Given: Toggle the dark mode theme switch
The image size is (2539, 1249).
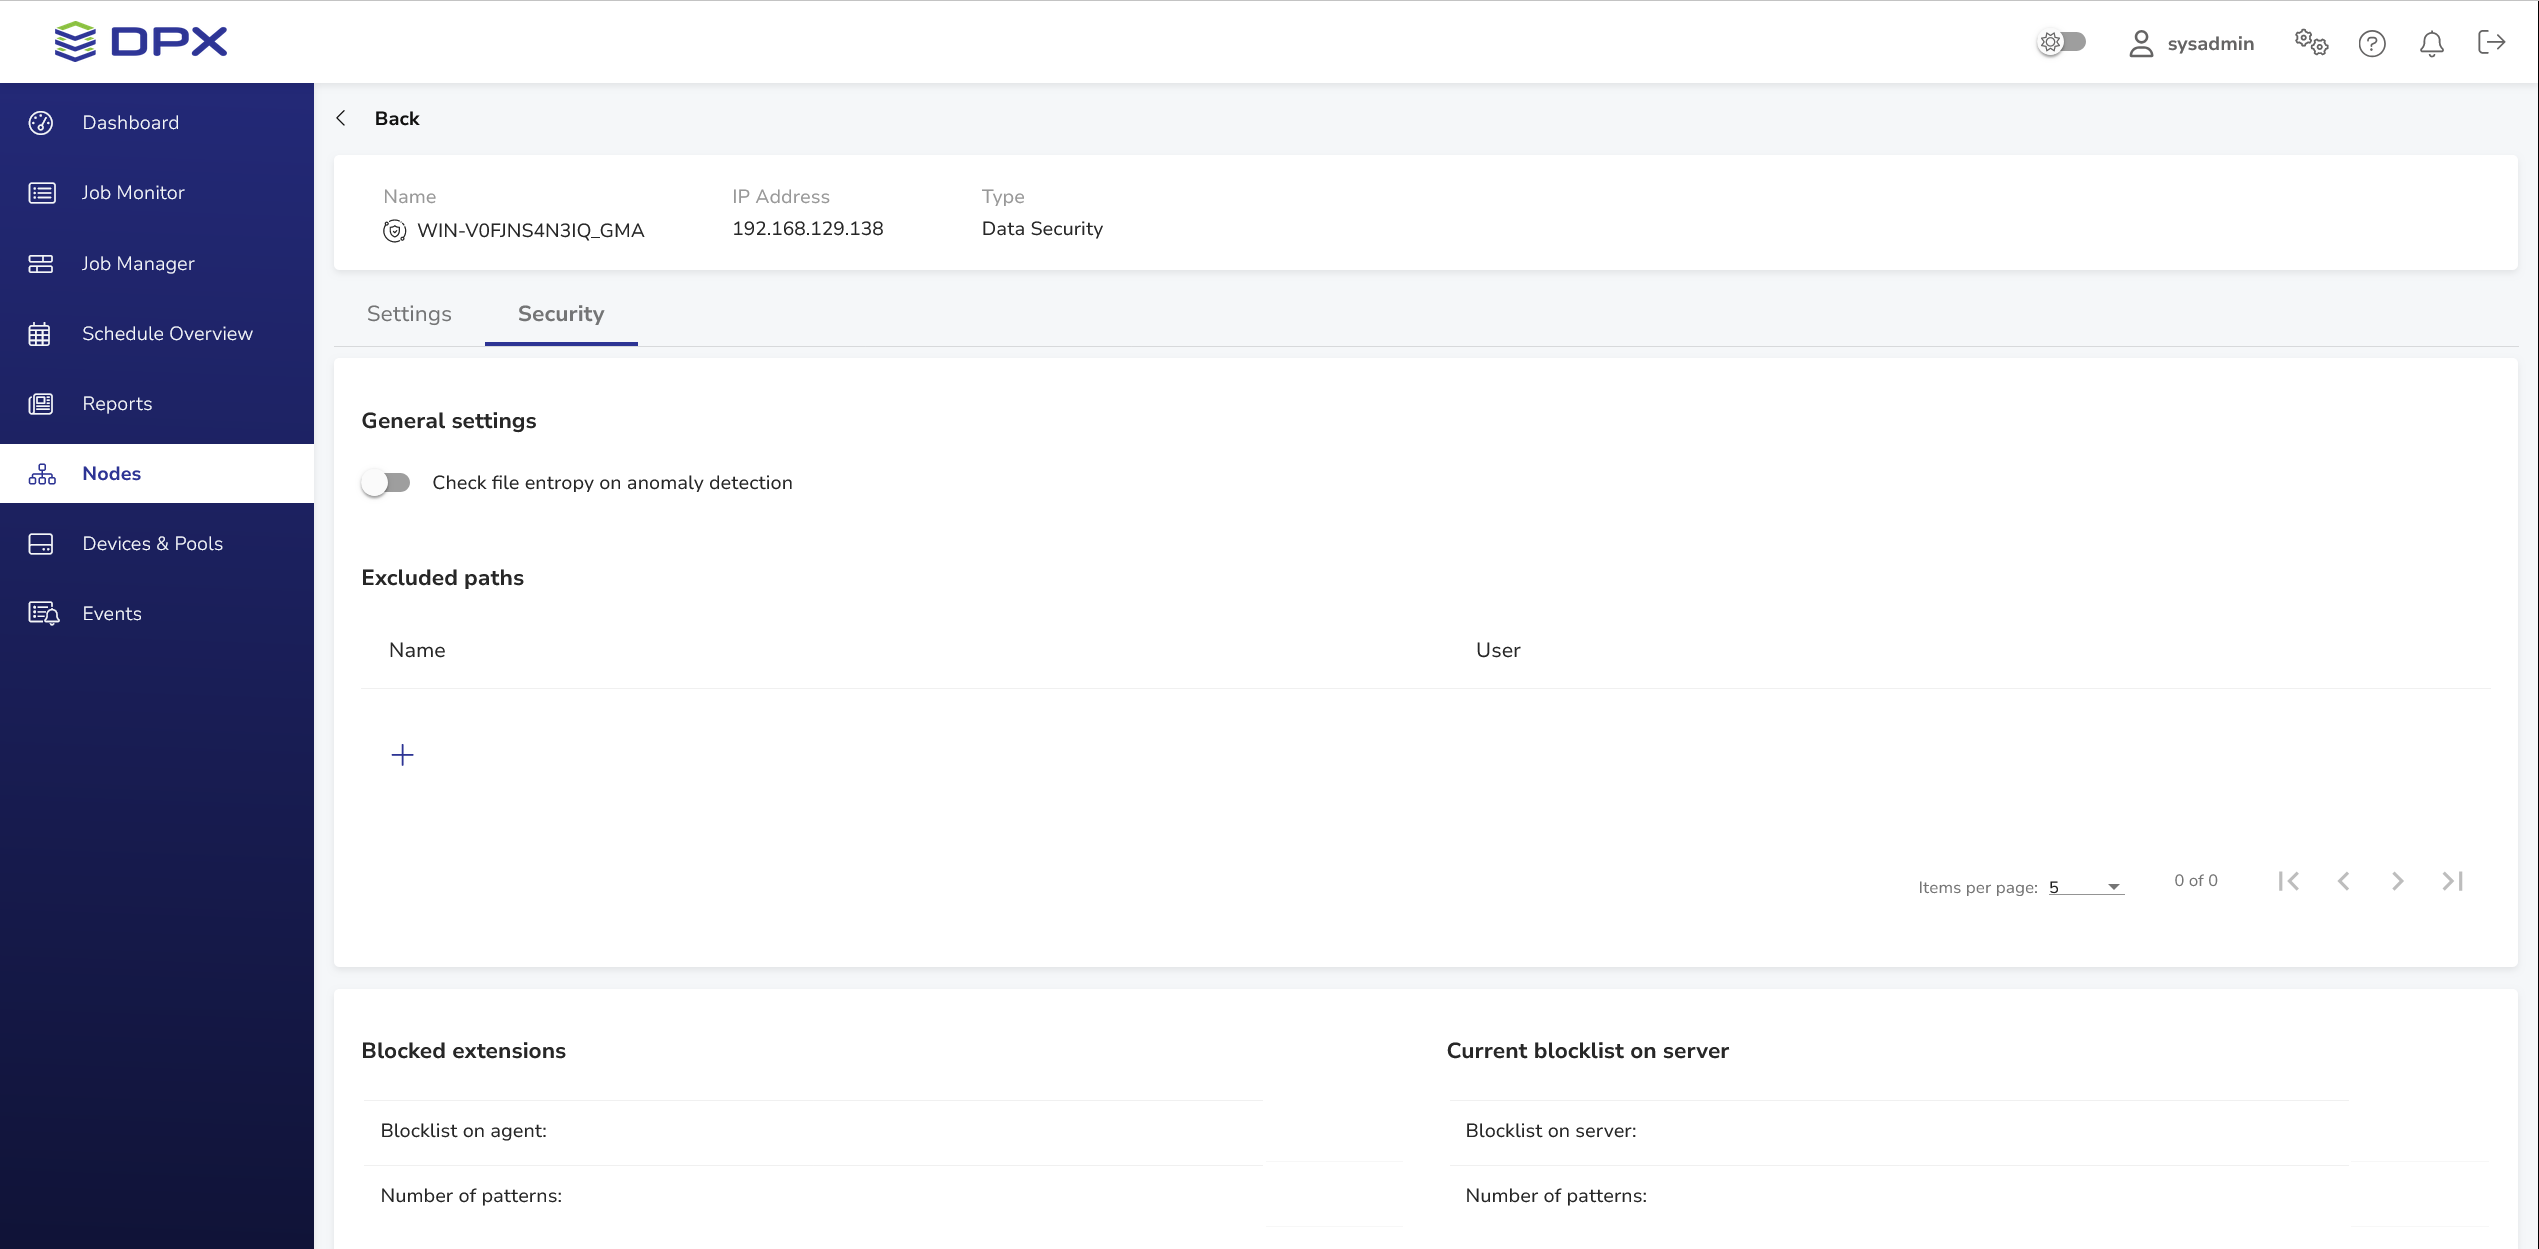Looking at the screenshot, I should click(2062, 42).
